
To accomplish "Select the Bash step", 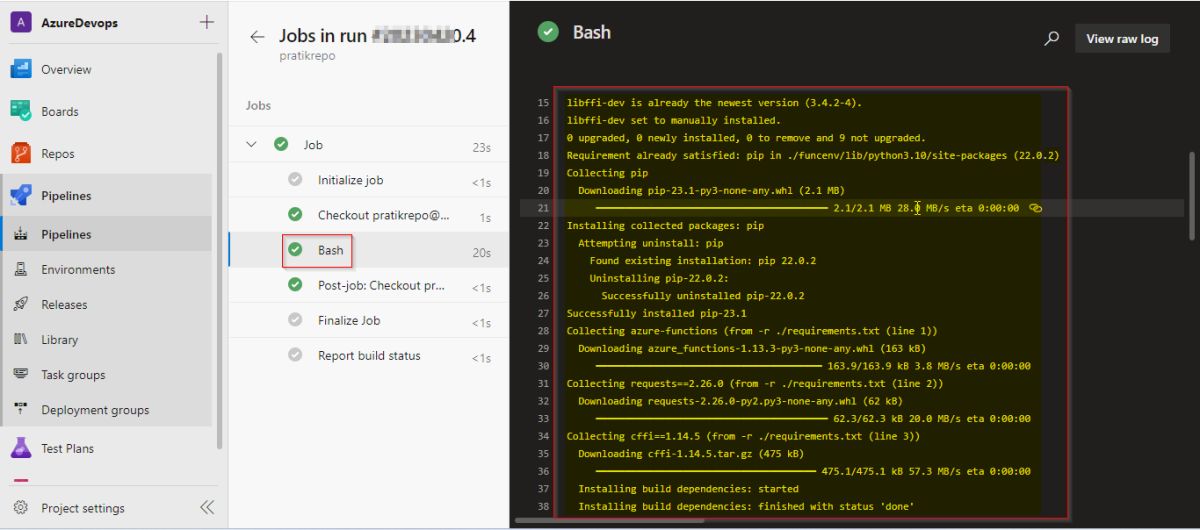I will (x=369, y=251).
